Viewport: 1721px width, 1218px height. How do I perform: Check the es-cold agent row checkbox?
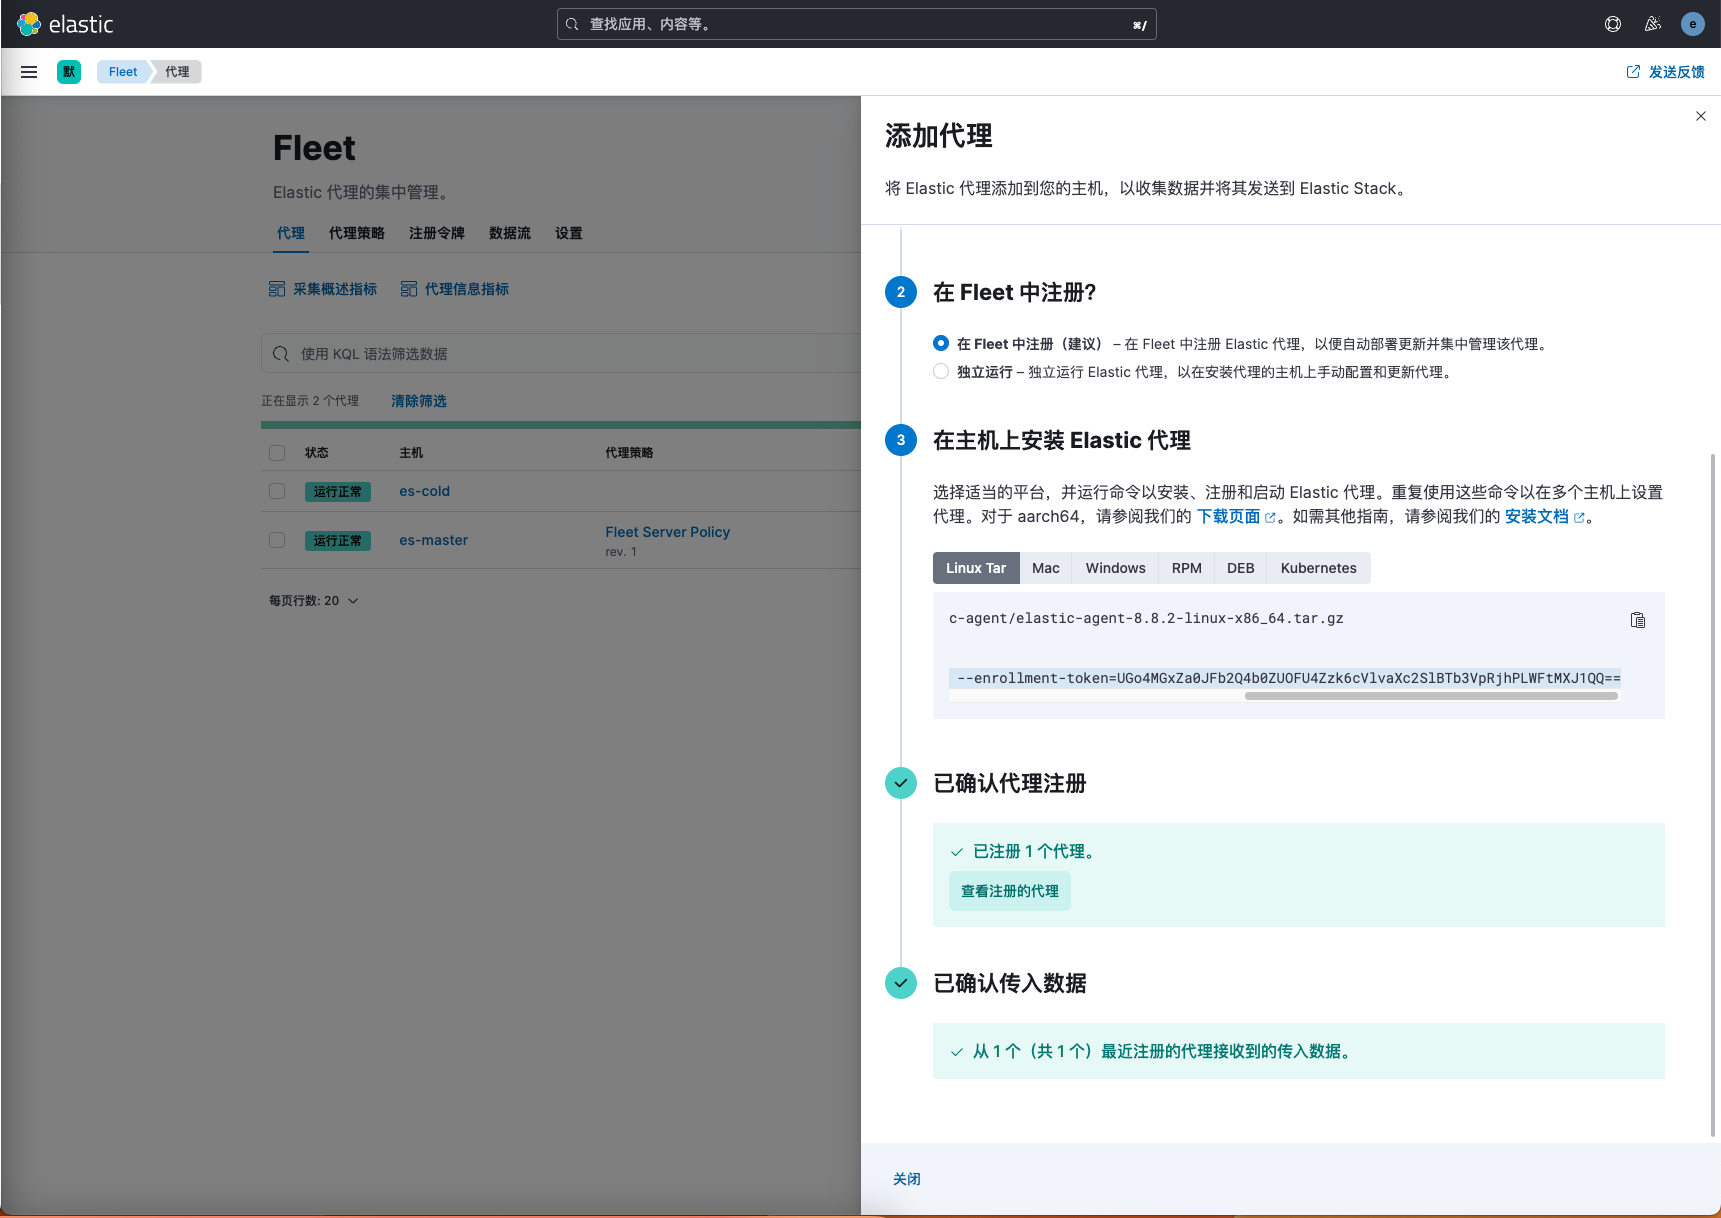click(277, 491)
